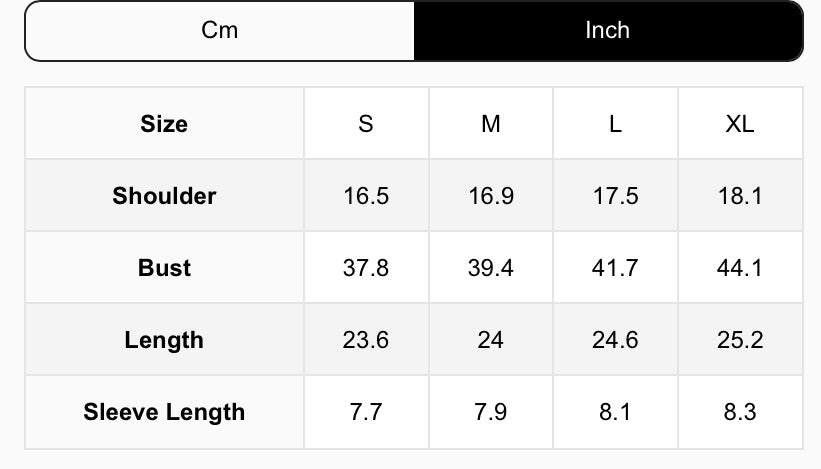Screen dimensions: 821x469
Task: Select the XL size column header
Action: pos(740,124)
